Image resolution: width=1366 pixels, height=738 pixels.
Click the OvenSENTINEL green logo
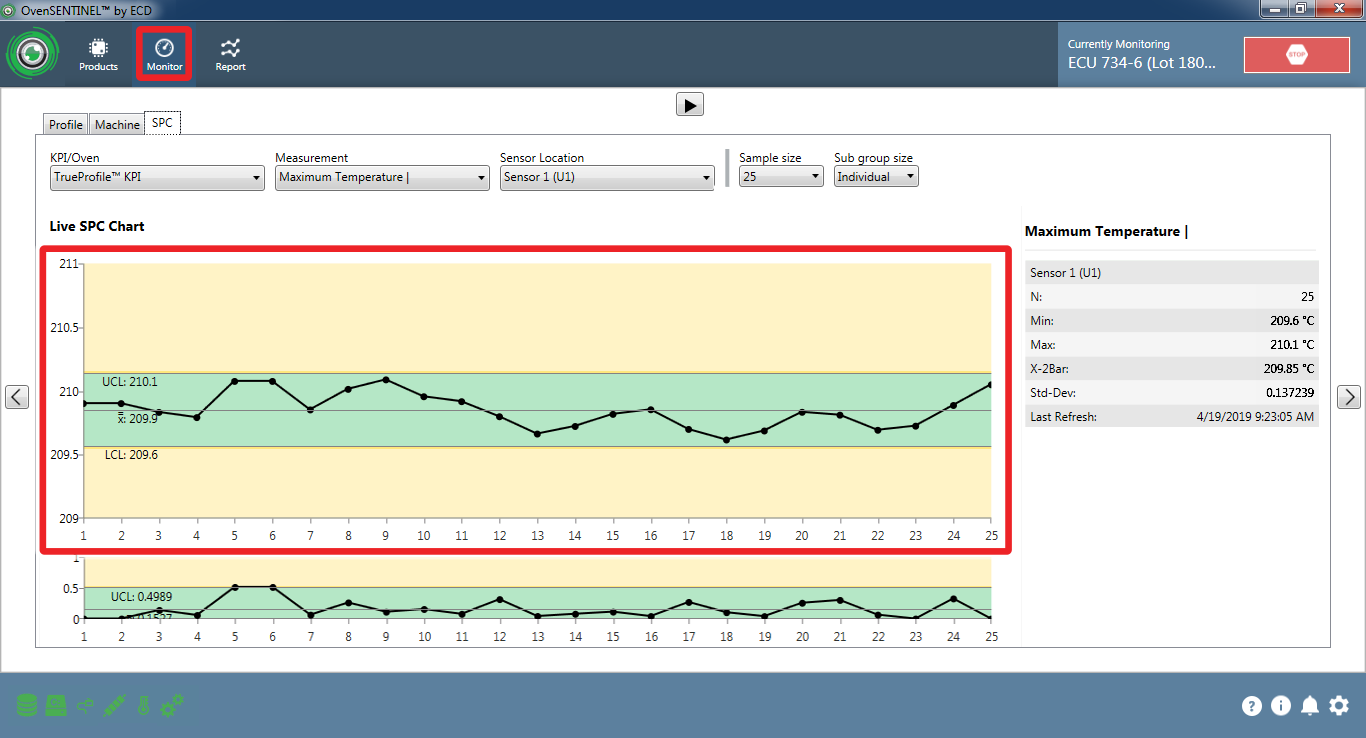pyautogui.click(x=33, y=55)
